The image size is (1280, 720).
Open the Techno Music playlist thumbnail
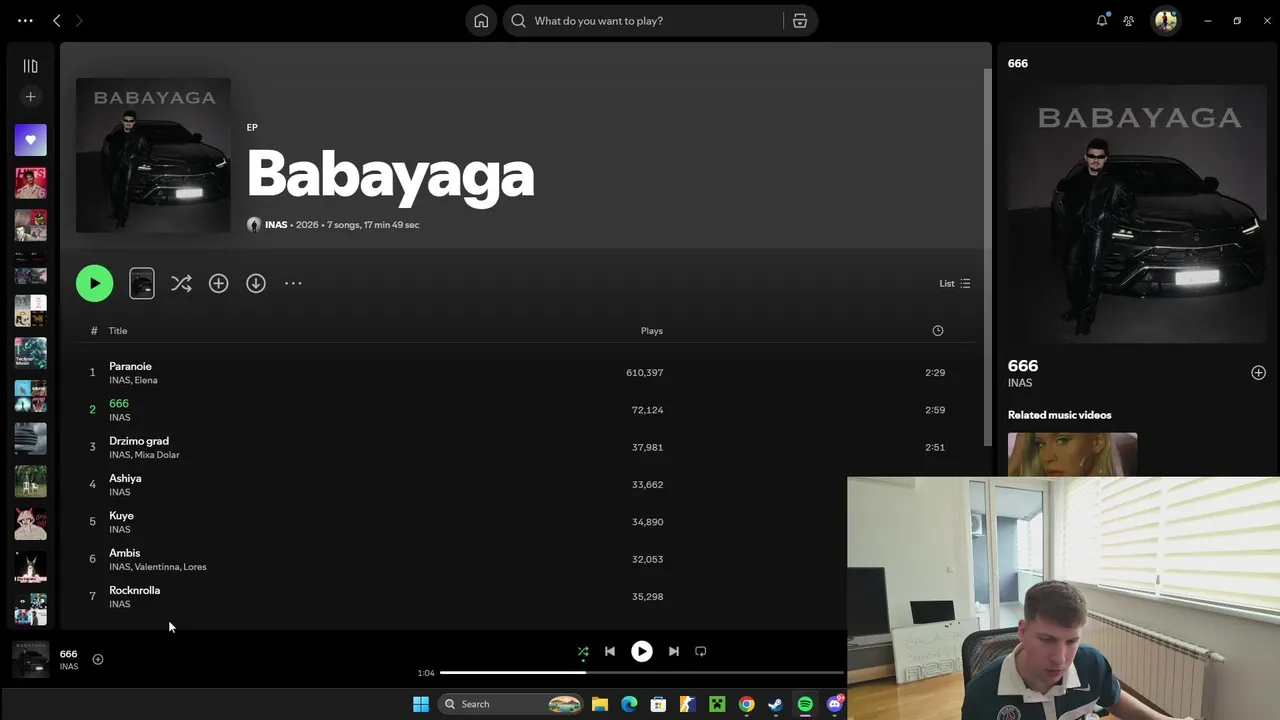[30, 353]
